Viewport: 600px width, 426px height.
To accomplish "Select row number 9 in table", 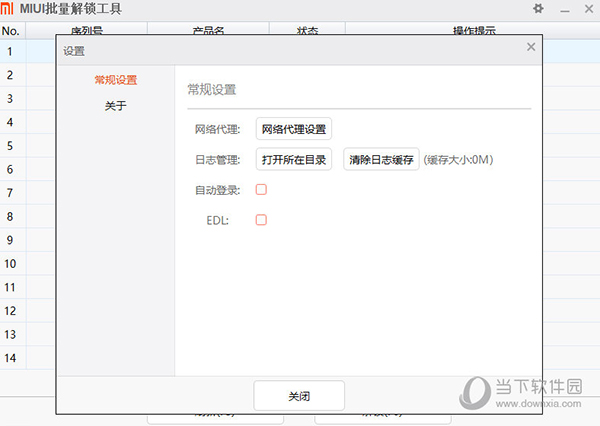I will point(10,240).
